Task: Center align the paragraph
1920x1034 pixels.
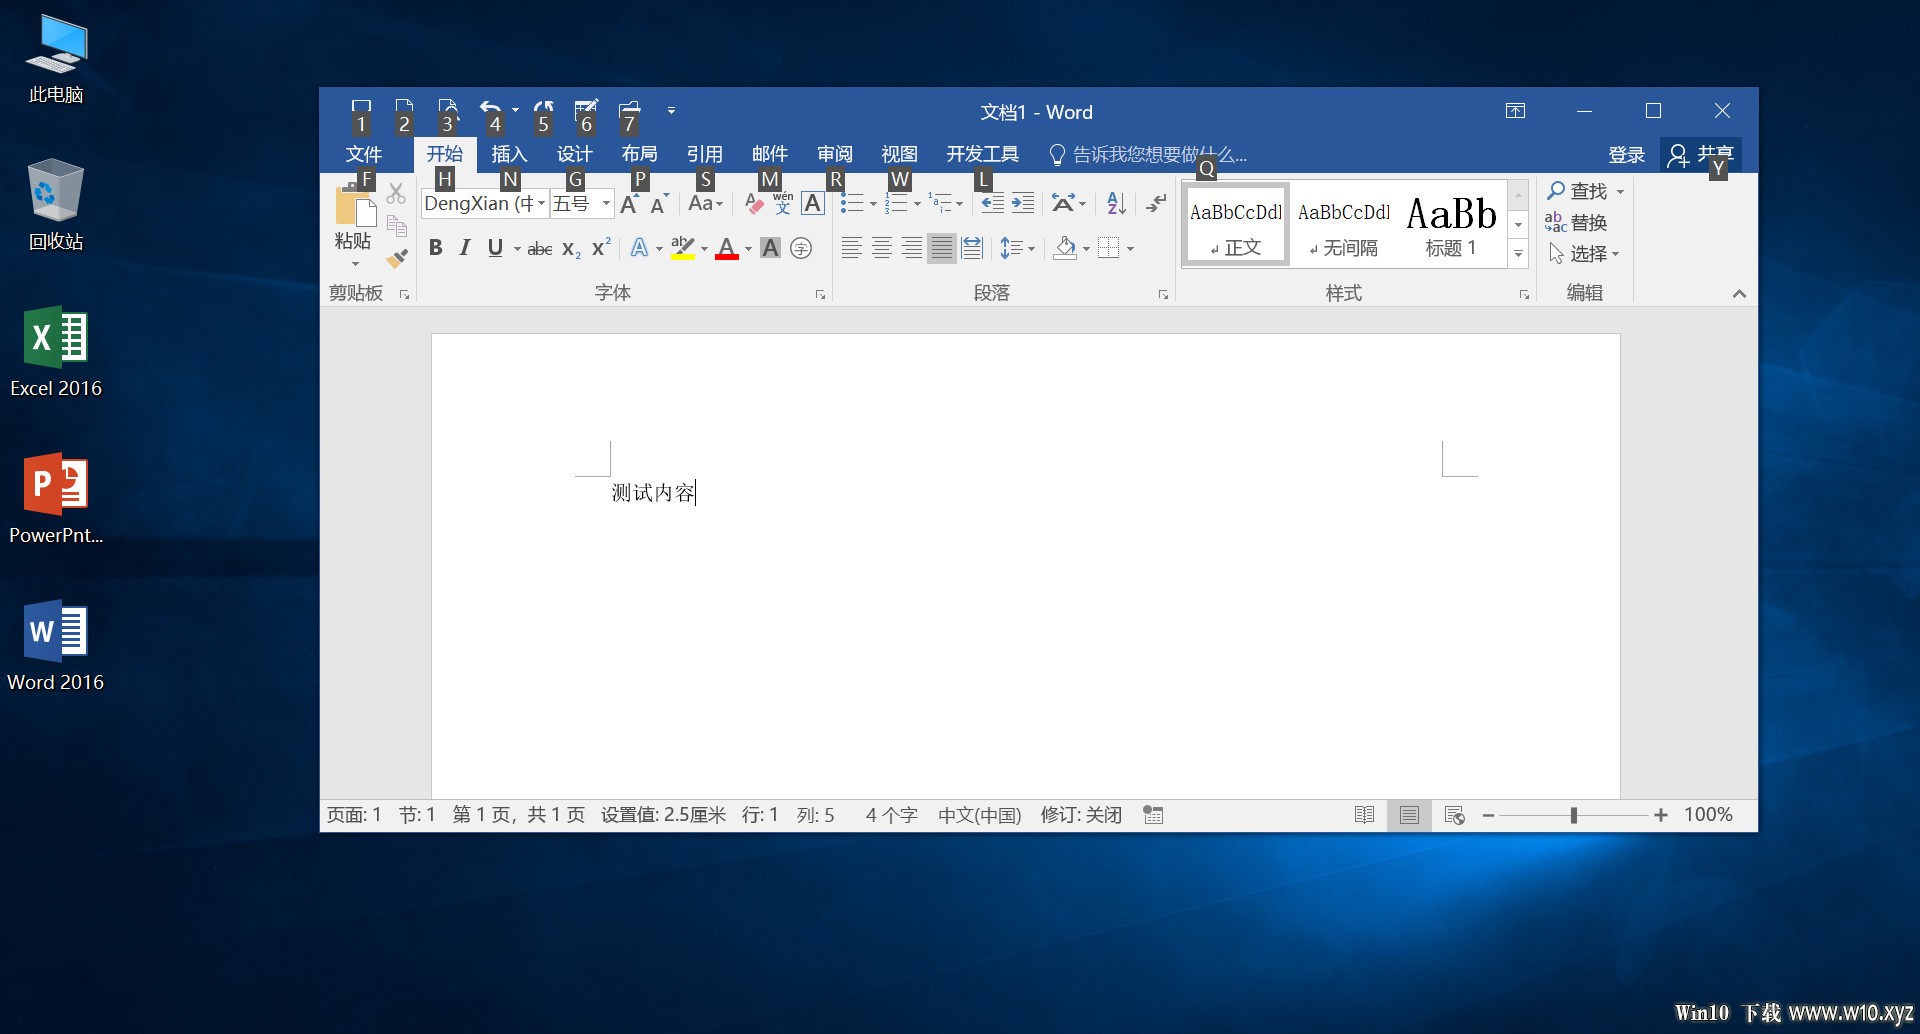Action: (882, 248)
